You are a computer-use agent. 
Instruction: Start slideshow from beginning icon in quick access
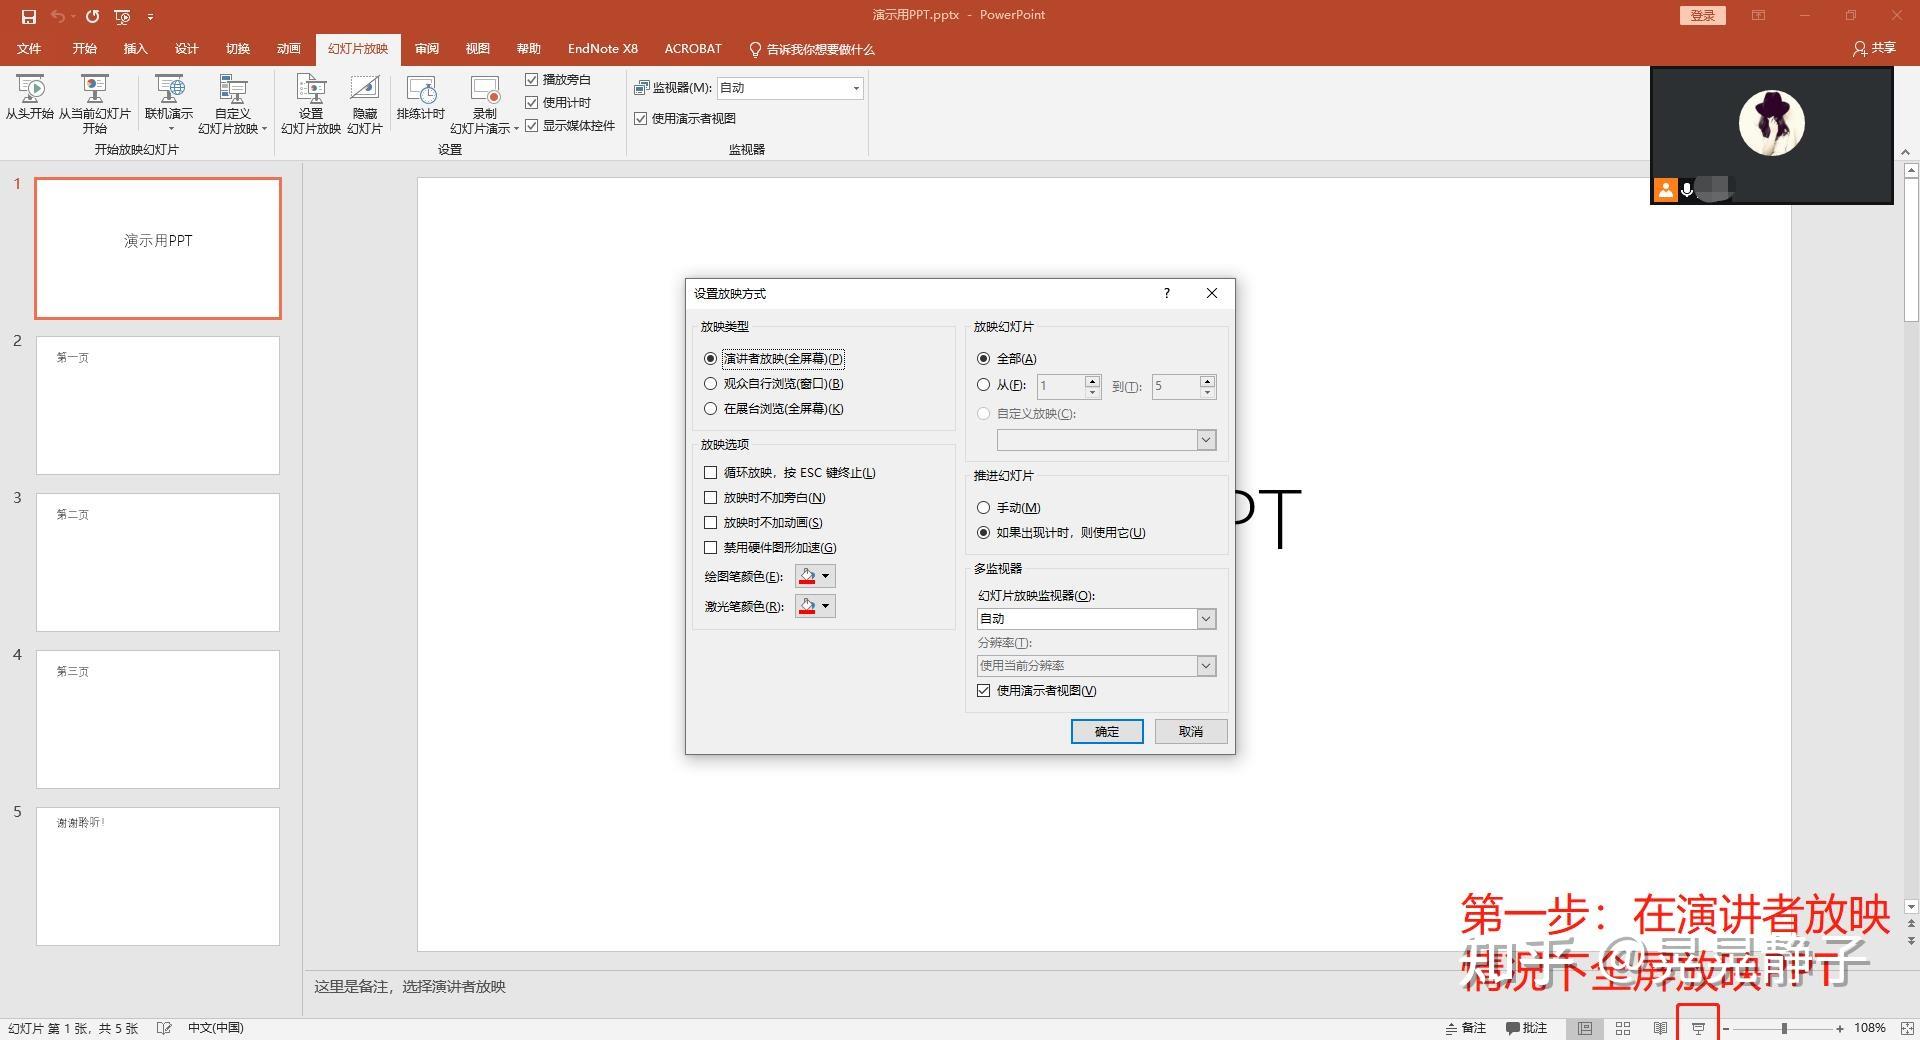pyautogui.click(x=122, y=16)
